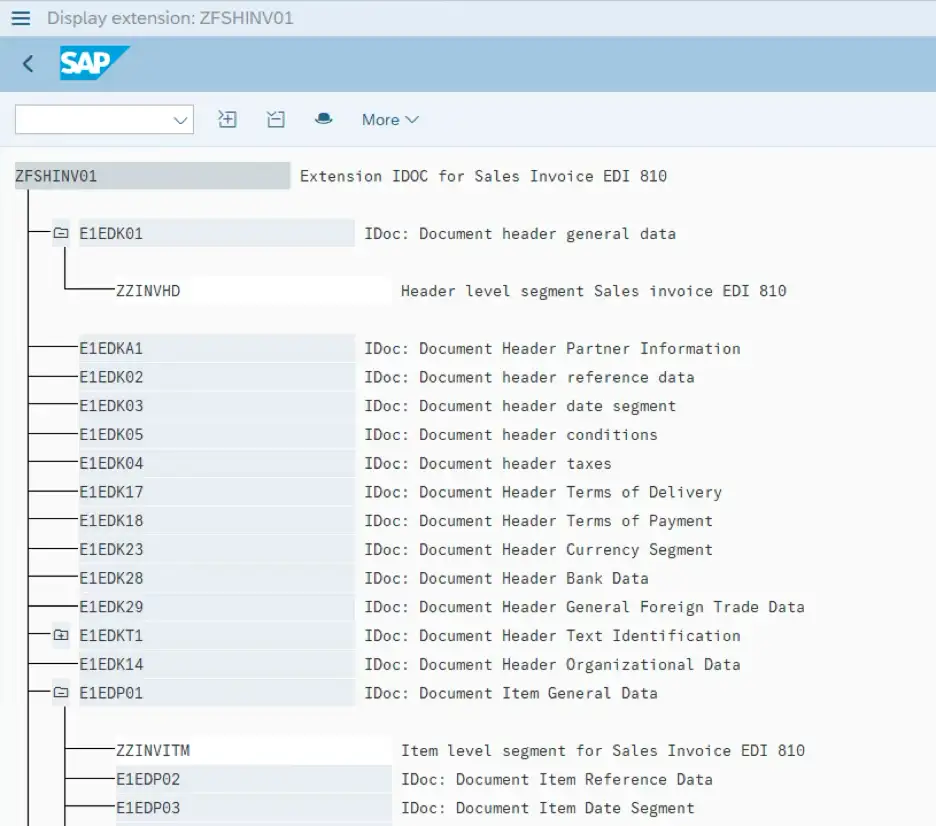This screenshot has width=936, height=826.
Task: Open the More menu
Action: 390,119
